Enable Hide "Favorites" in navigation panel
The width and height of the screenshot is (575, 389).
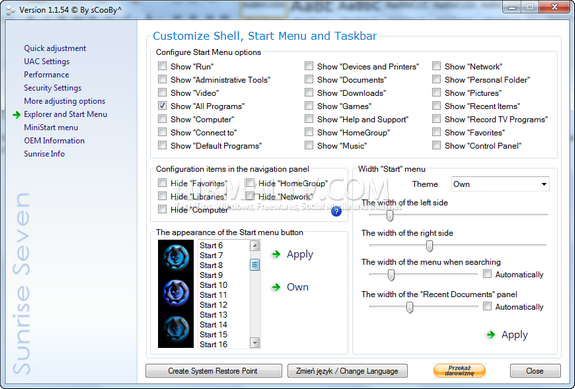(162, 183)
